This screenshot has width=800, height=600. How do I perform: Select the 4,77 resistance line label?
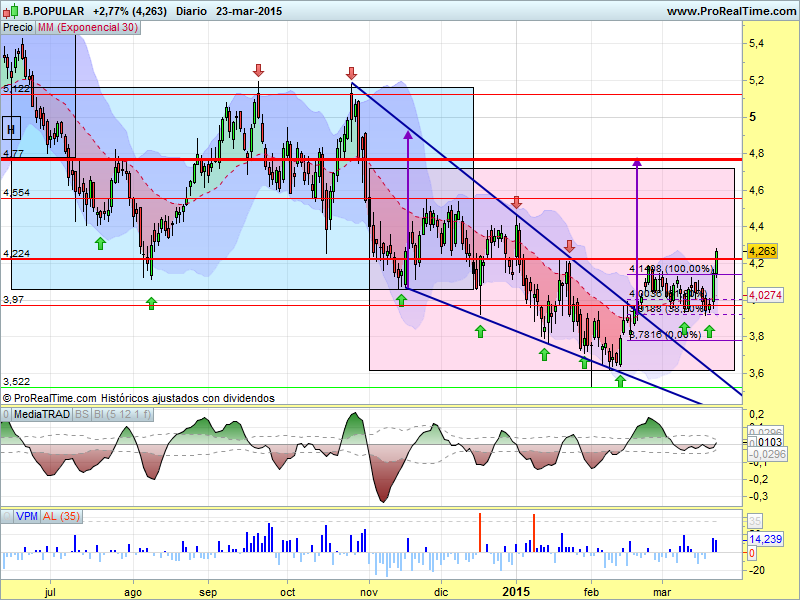coord(13,153)
